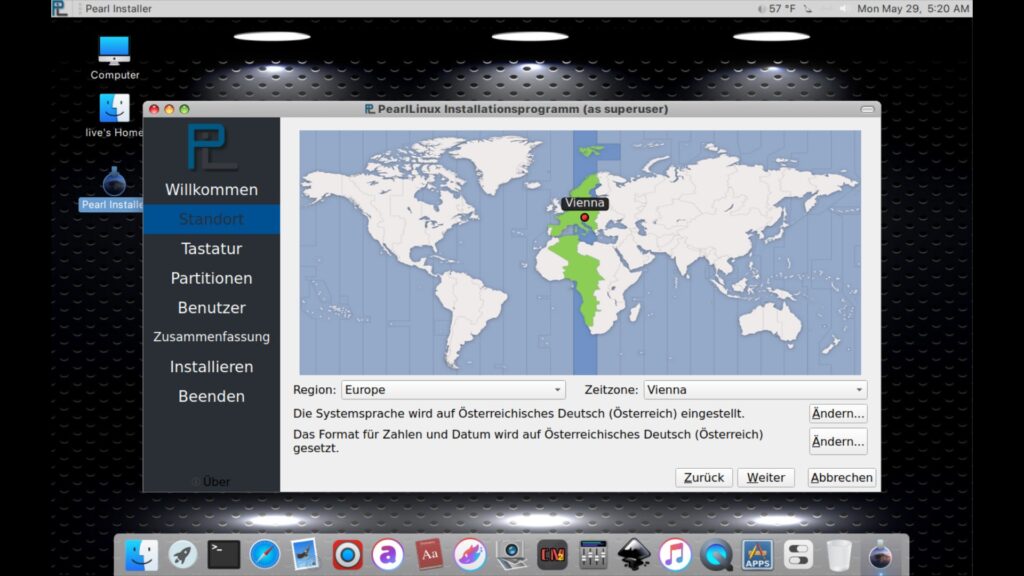Click the Vienna tooltip label on the map
This screenshot has height=576, width=1024.
584,203
